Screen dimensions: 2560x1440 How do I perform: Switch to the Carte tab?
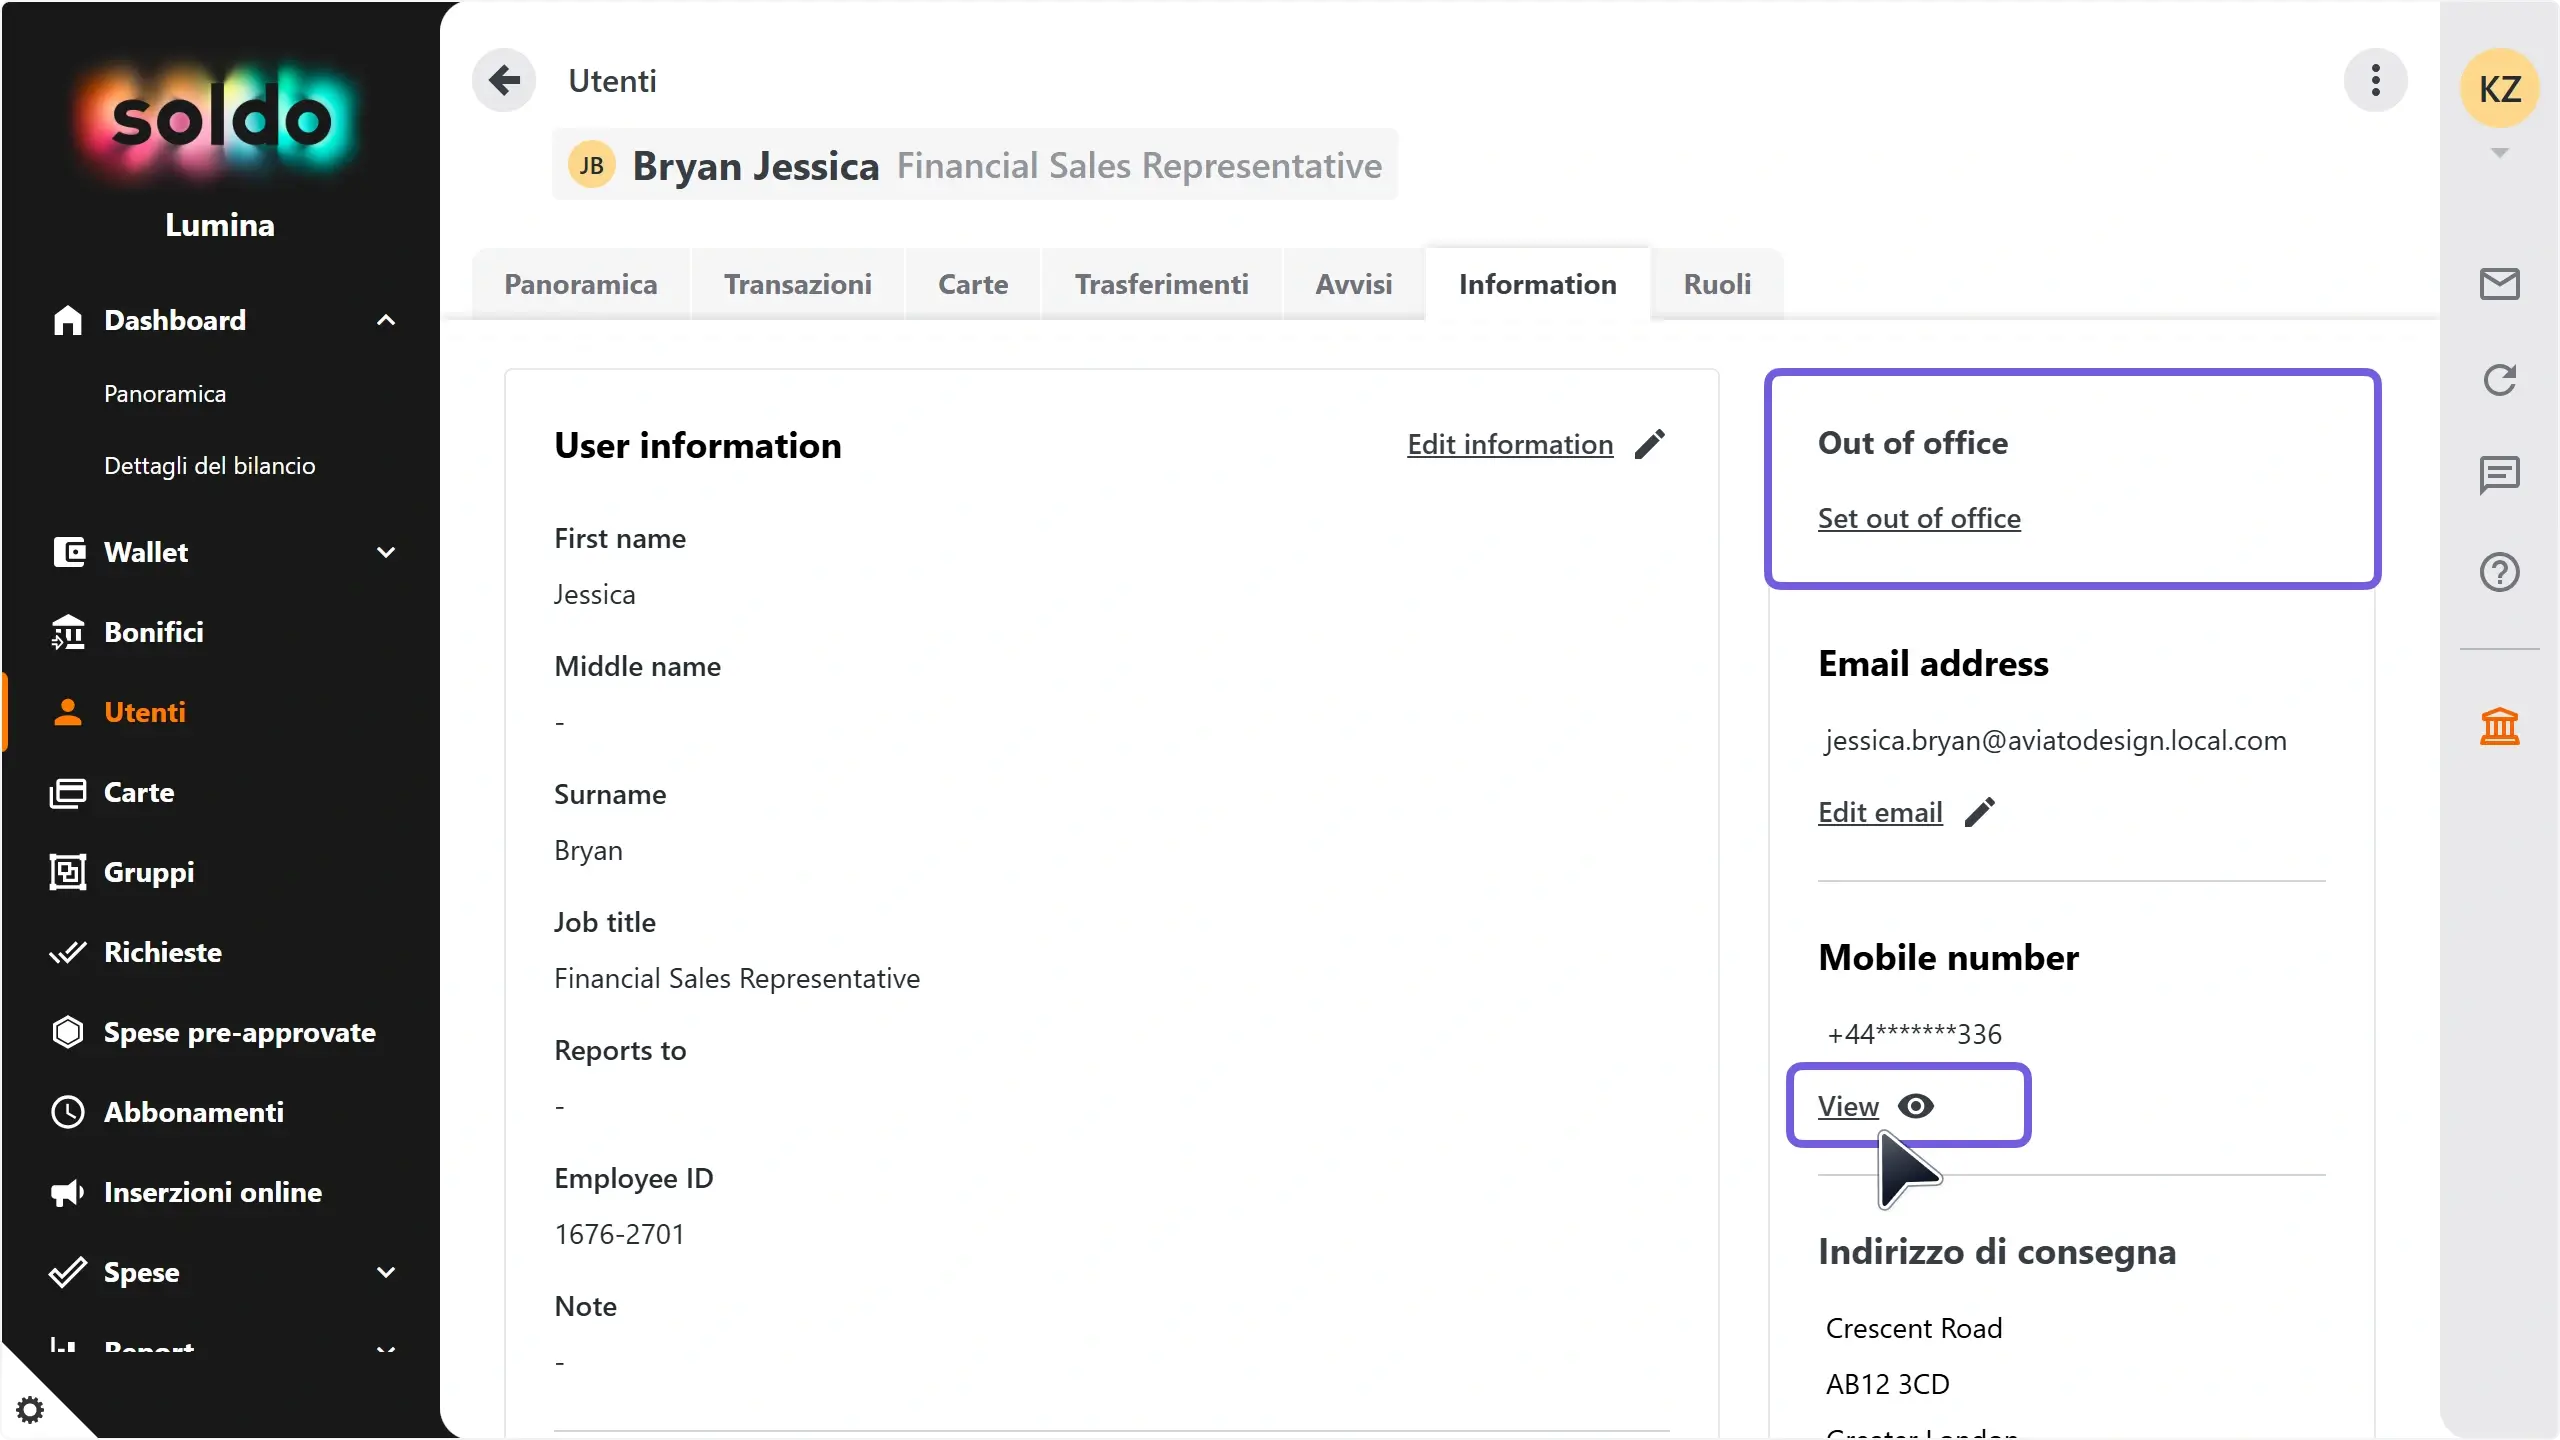coord(973,284)
